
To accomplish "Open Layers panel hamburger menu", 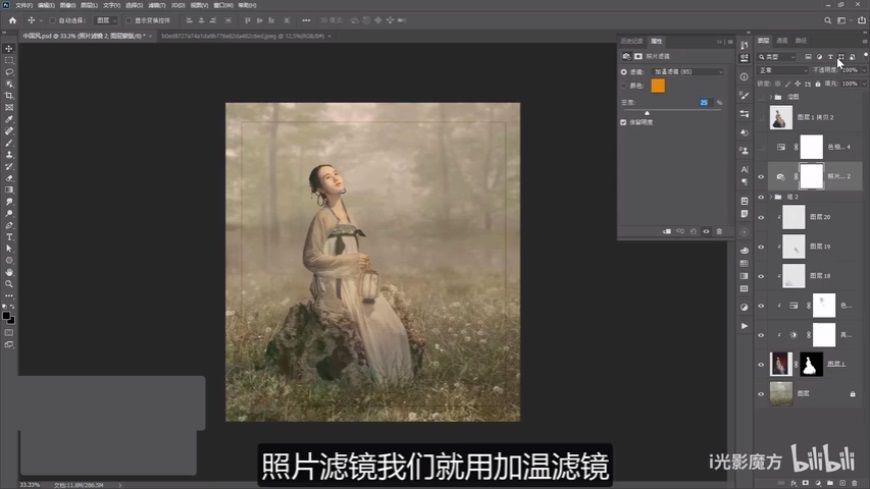I will click(864, 41).
